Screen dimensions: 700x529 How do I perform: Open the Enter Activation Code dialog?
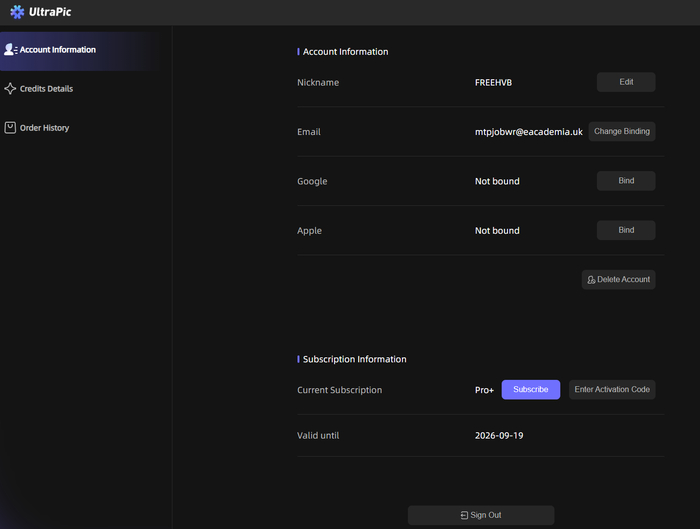612,390
